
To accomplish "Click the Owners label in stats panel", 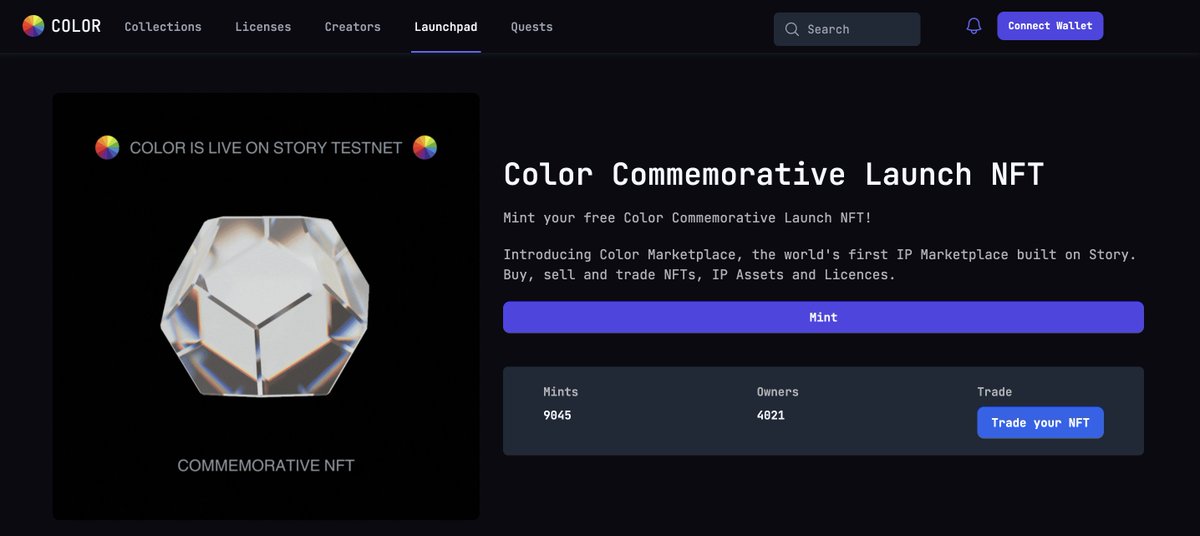I will tap(778, 392).
